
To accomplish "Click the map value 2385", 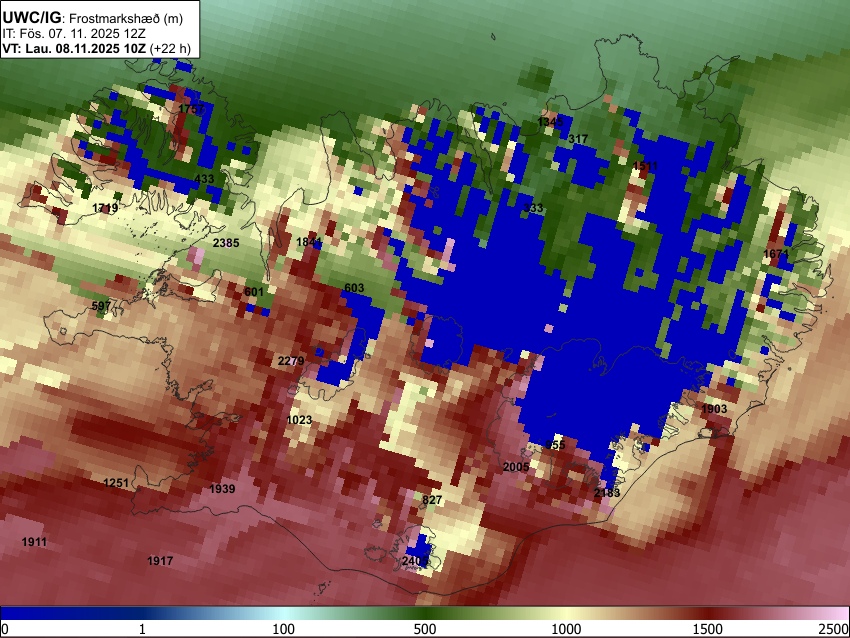I will [226, 243].
